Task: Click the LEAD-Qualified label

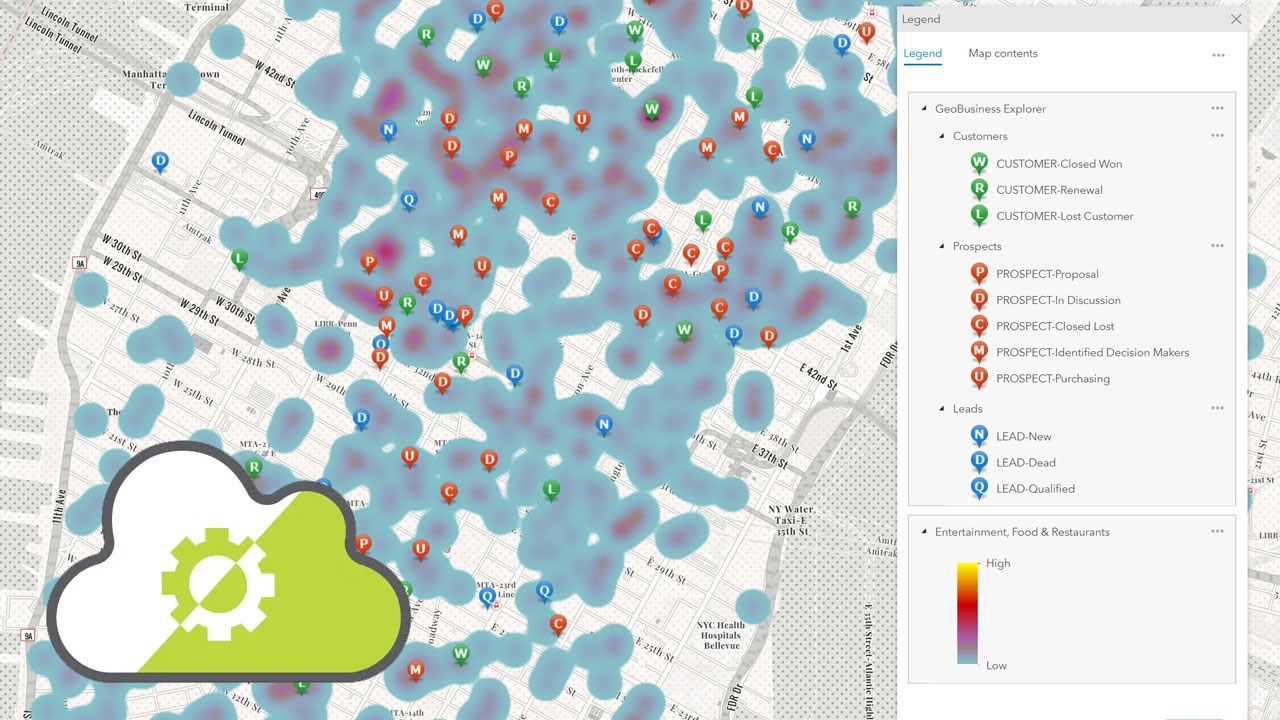Action: (x=1035, y=489)
